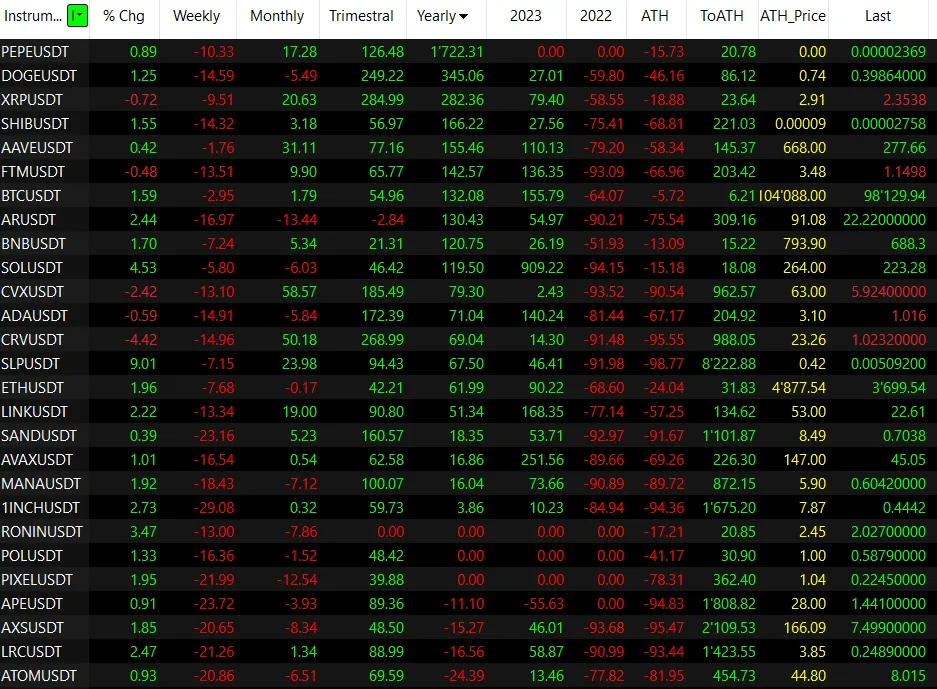Screen dimensions: 937x689
Task: Click AXSUSDT ToATH value 2'109.53
Action: [729, 627]
